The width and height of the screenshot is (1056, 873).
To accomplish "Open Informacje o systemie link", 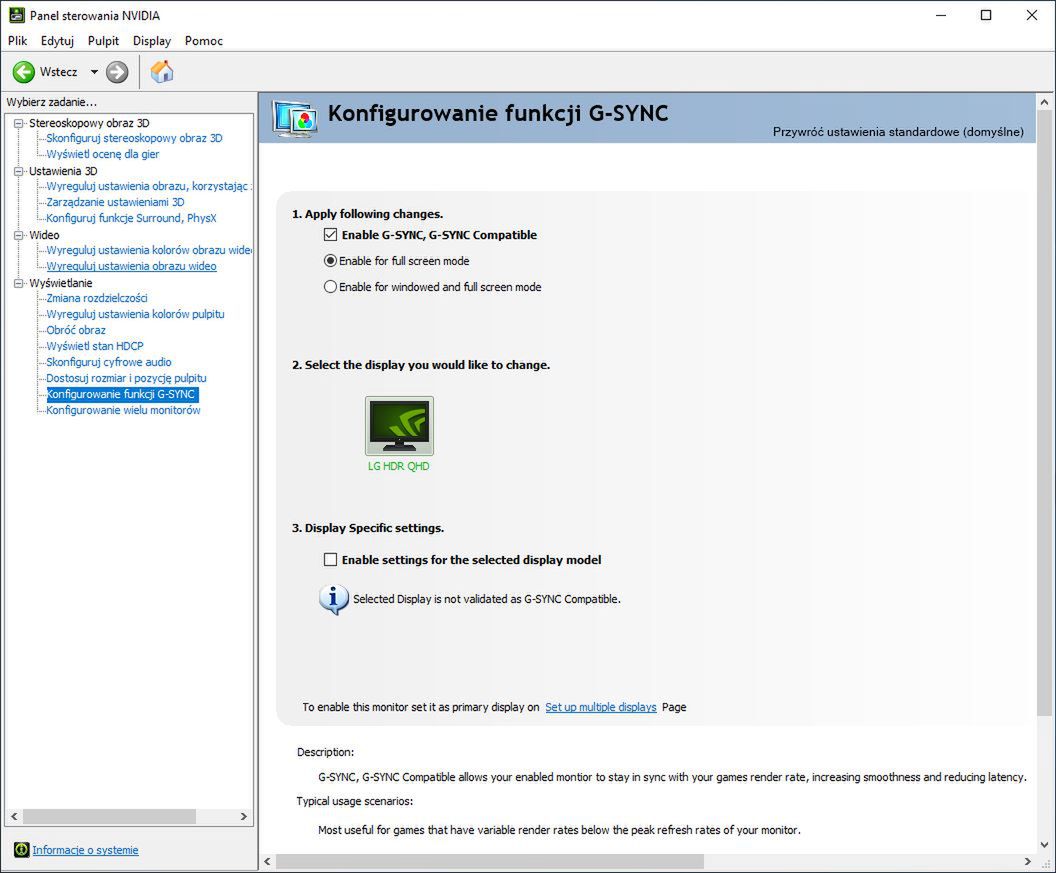I will point(86,850).
